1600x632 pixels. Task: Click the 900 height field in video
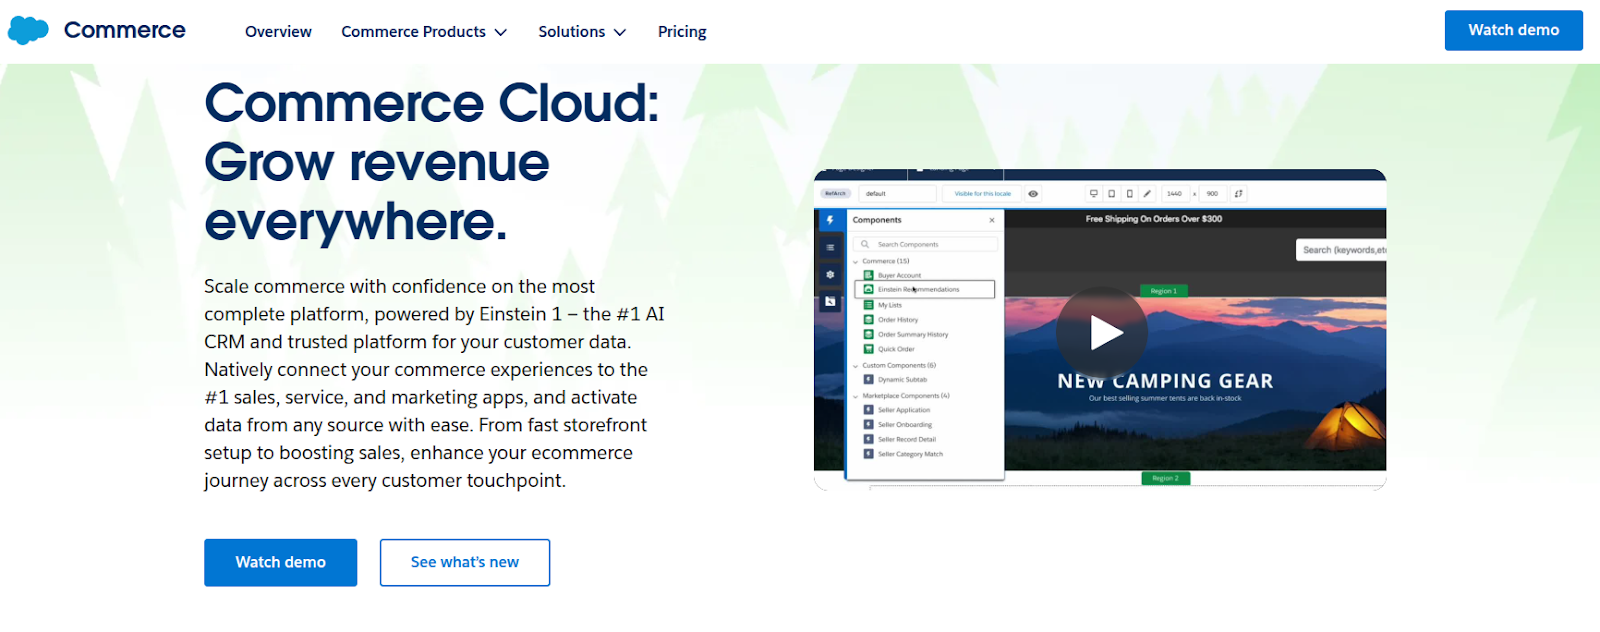1212,194
